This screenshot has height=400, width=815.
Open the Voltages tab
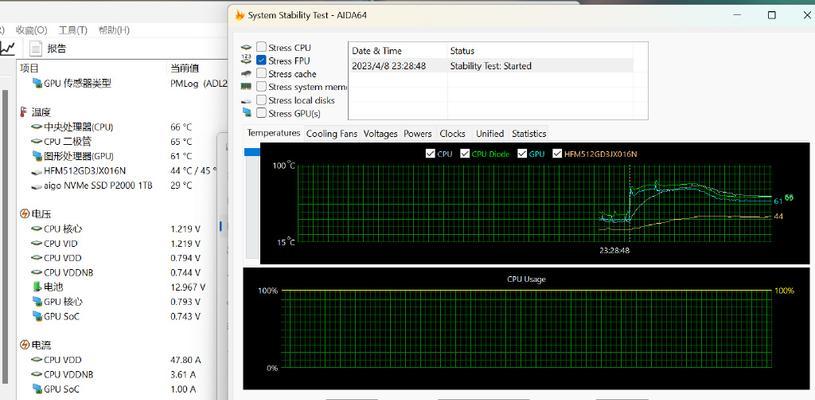tap(380, 134)
